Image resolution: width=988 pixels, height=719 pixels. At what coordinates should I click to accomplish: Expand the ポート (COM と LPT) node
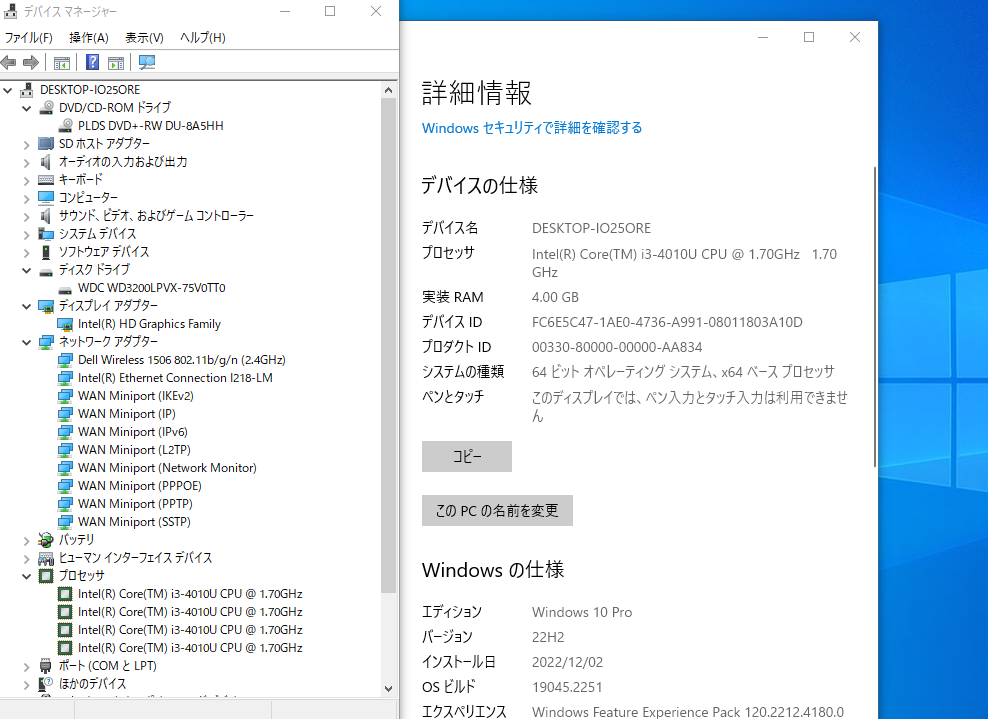(x=26, y=667)
